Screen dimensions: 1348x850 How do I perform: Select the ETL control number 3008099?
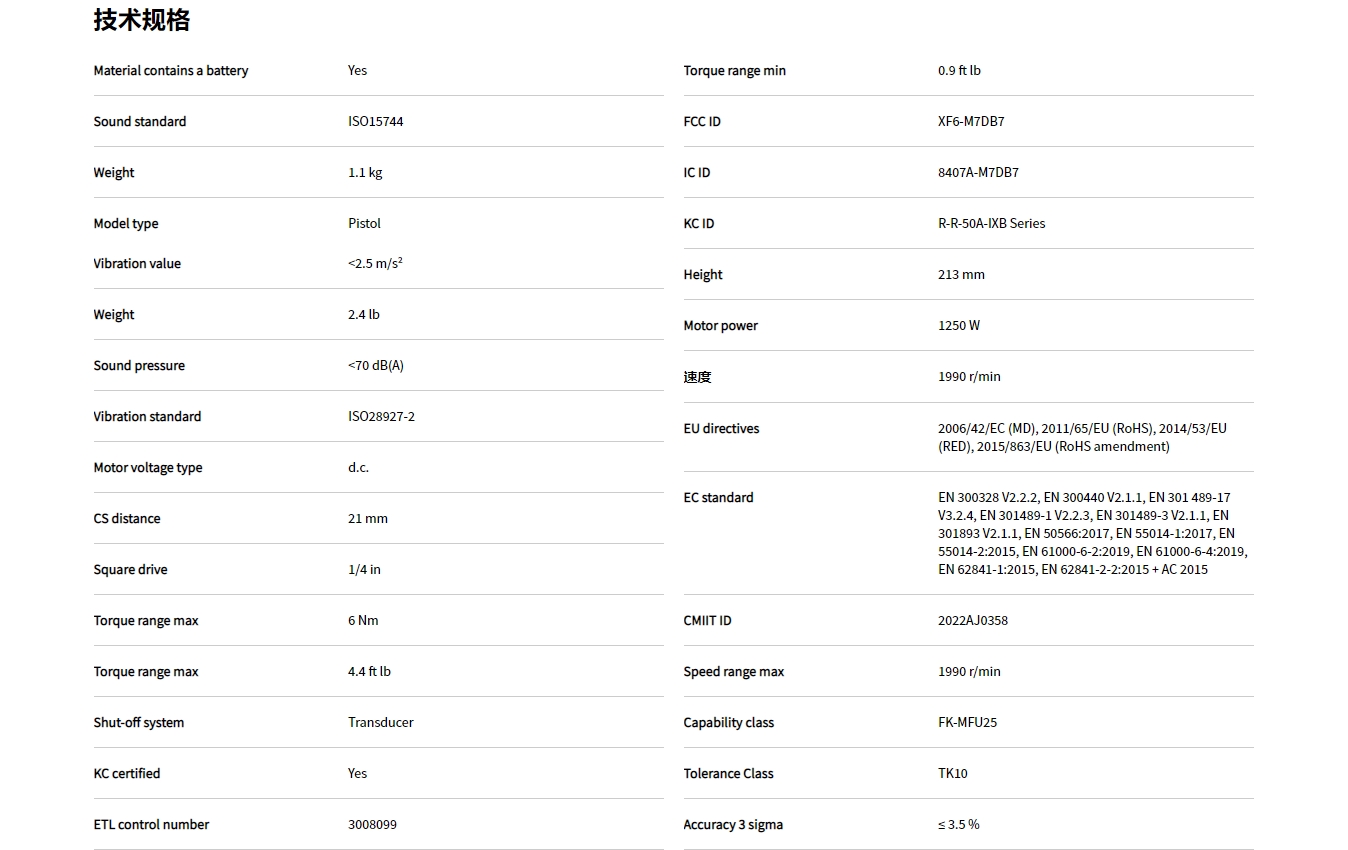coord(372,825)
